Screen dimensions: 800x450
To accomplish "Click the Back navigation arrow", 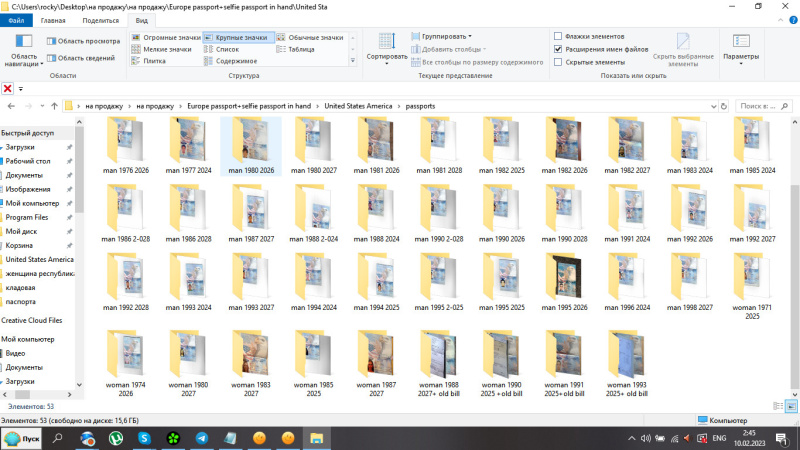I will [x=10, y=105].
